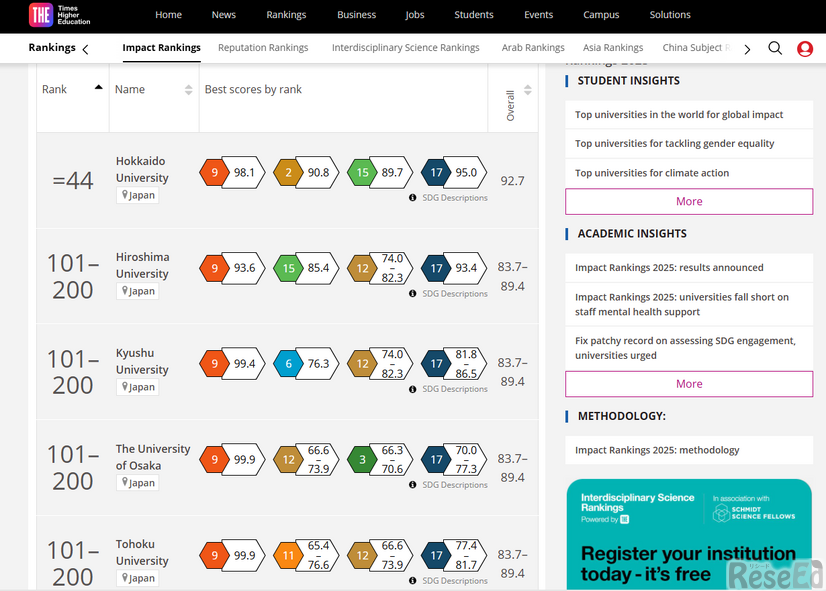Click SDG Descriptions info icon in Hiroshima row

pos(412,293)
